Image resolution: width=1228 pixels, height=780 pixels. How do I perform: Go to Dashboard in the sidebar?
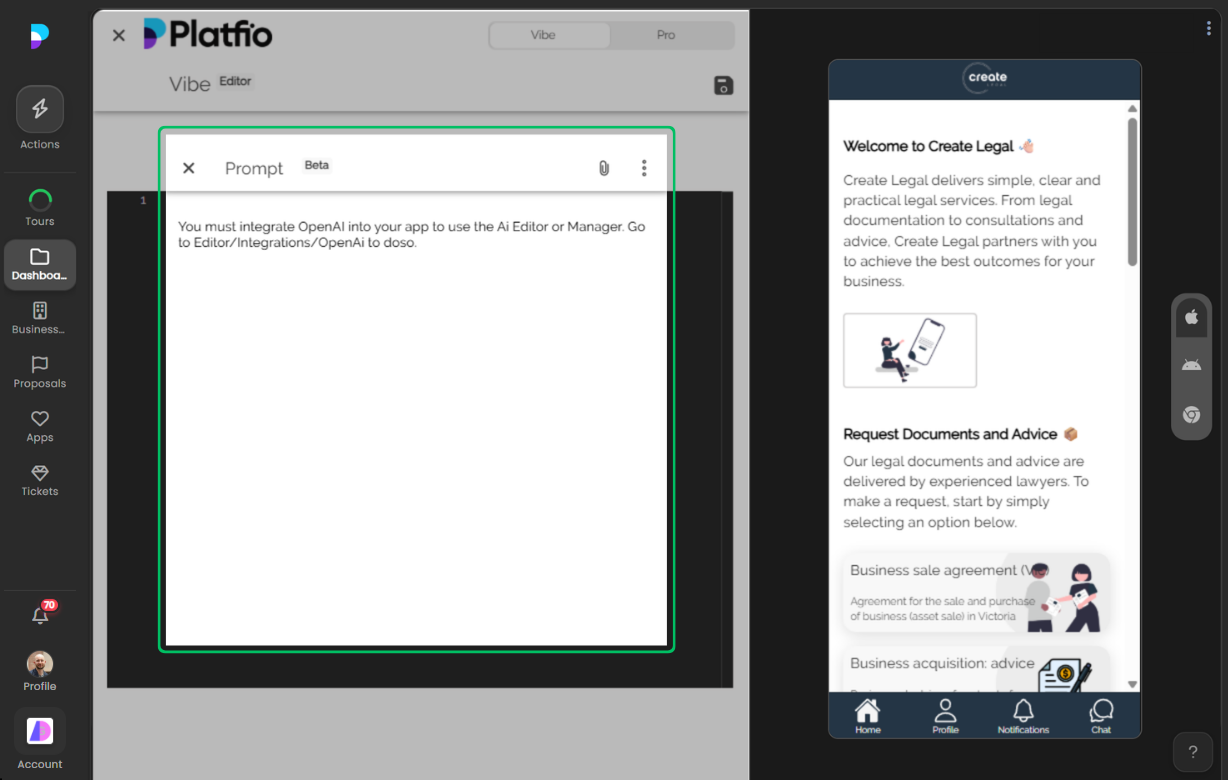[40, 265]
